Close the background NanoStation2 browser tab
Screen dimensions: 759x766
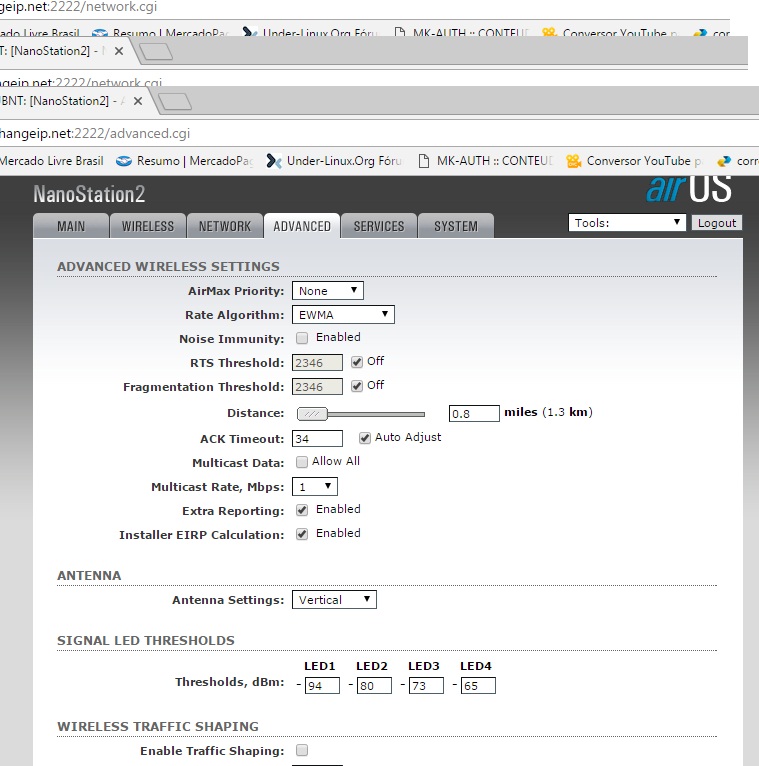tap(119, 51)
